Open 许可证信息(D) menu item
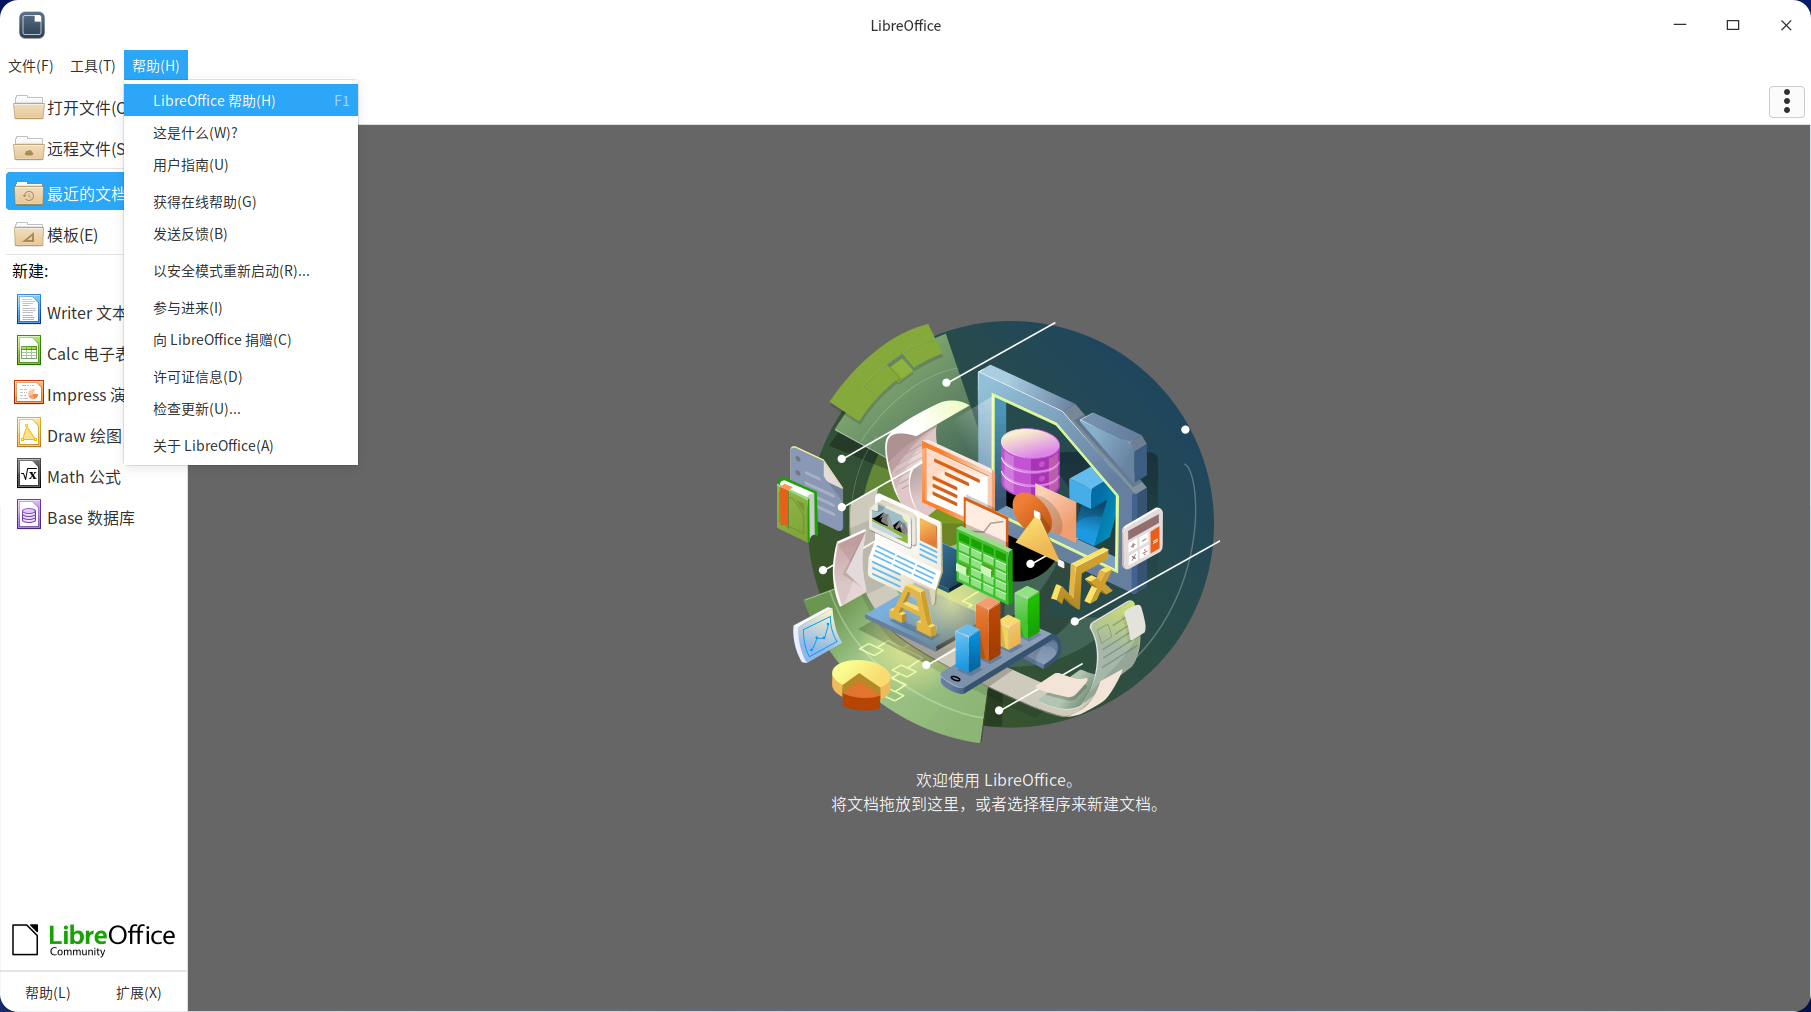This screenshot has height=1012, width=1811. pyautogui.click(x=241, y=377)
